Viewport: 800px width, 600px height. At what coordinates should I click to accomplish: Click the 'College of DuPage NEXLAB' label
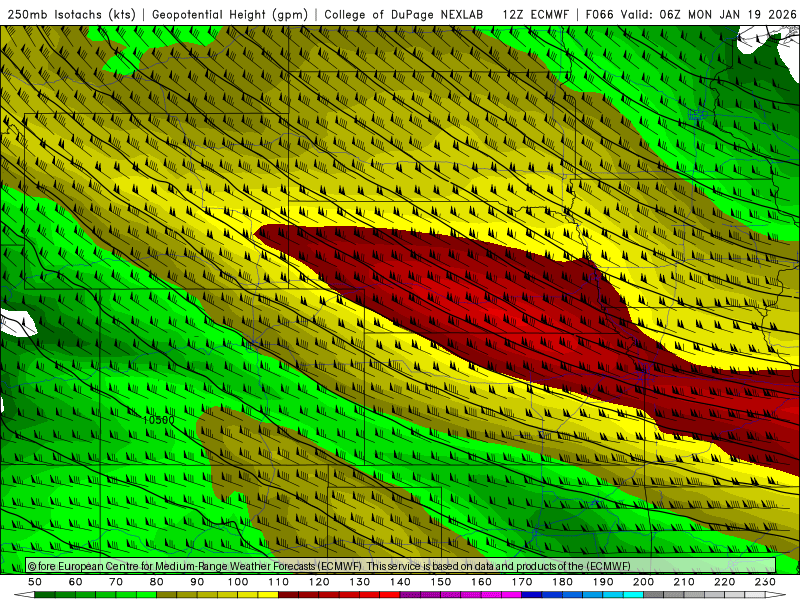coord(403,14)
